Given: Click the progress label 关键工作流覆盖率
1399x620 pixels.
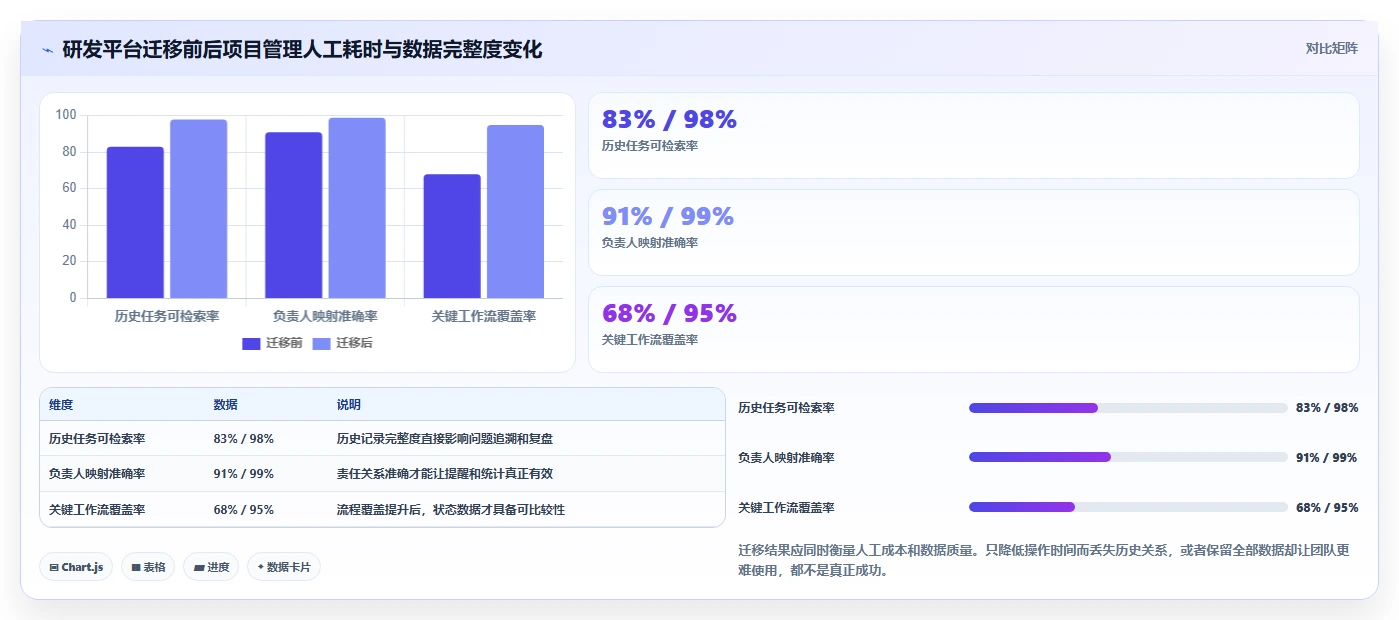Looking at the screenshot, I should point(786,507).
